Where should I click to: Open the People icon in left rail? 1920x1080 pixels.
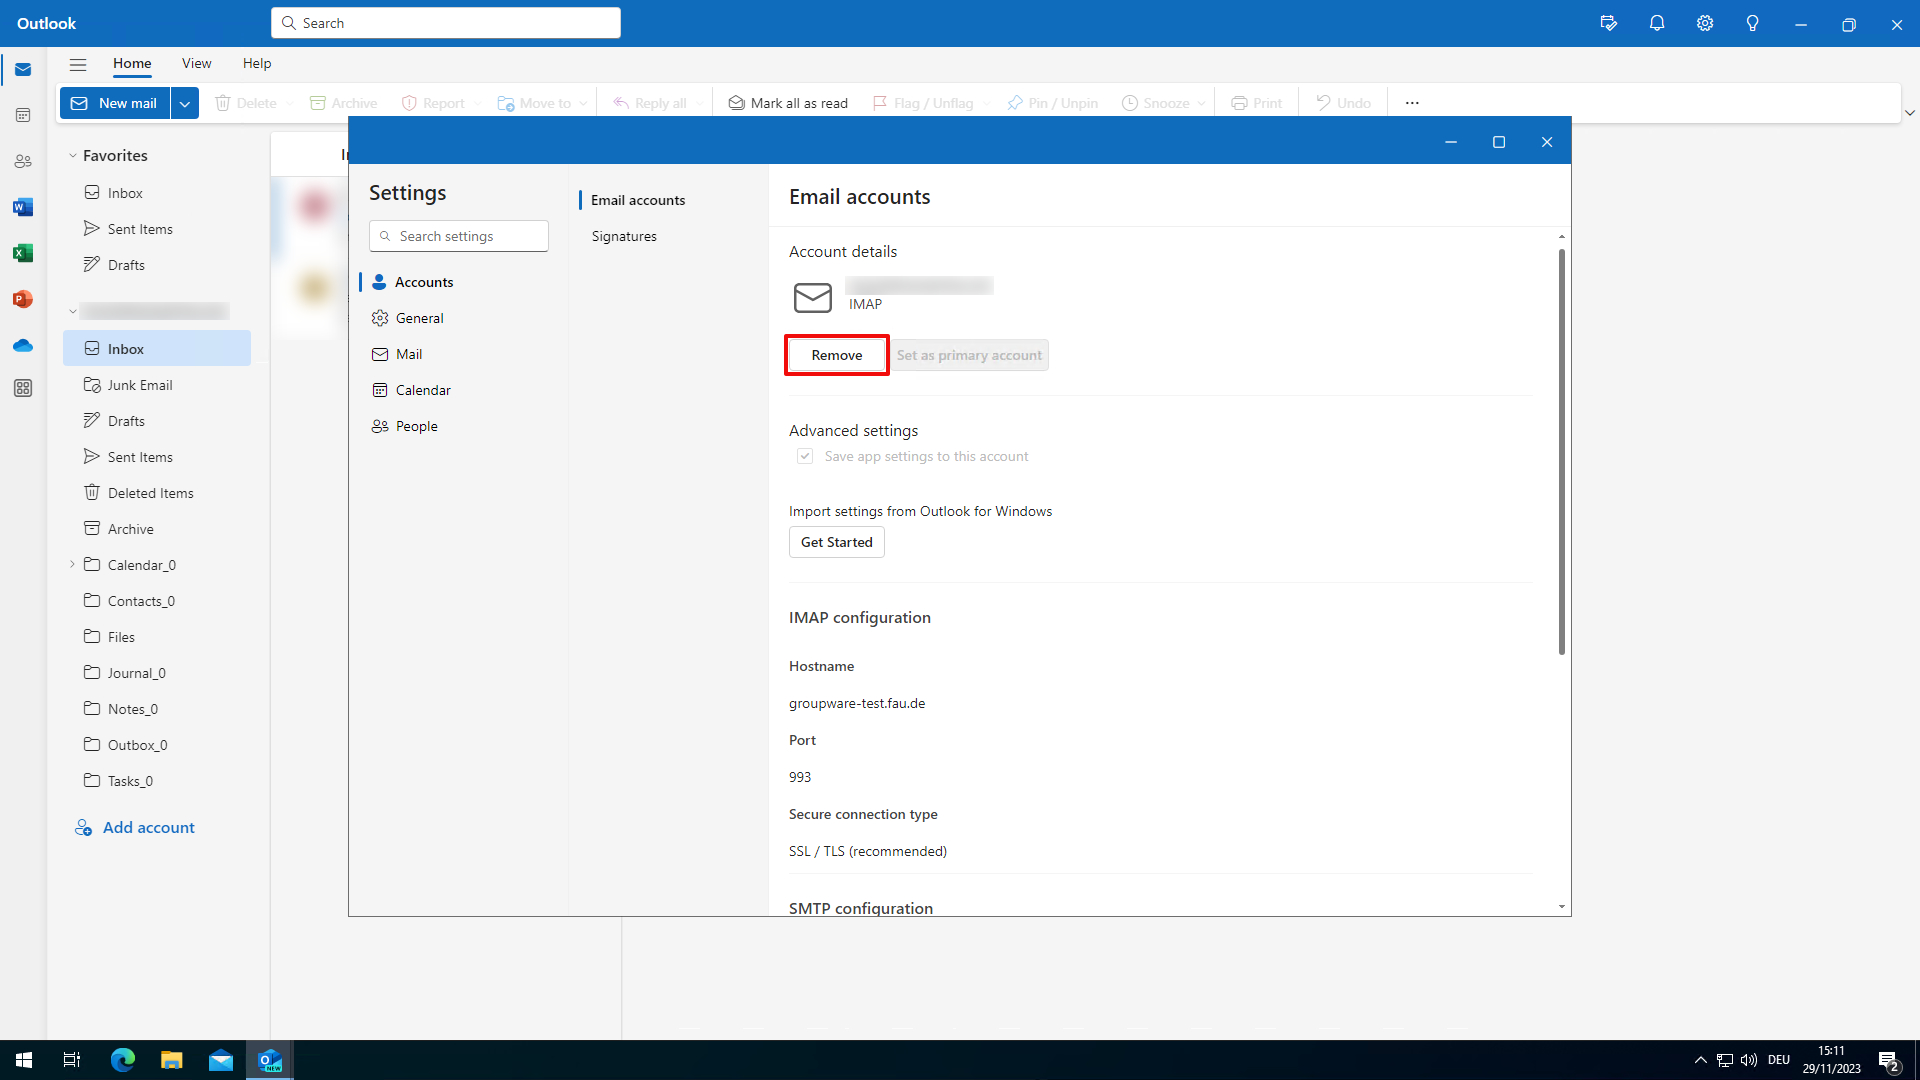click(x=23, y=161)
